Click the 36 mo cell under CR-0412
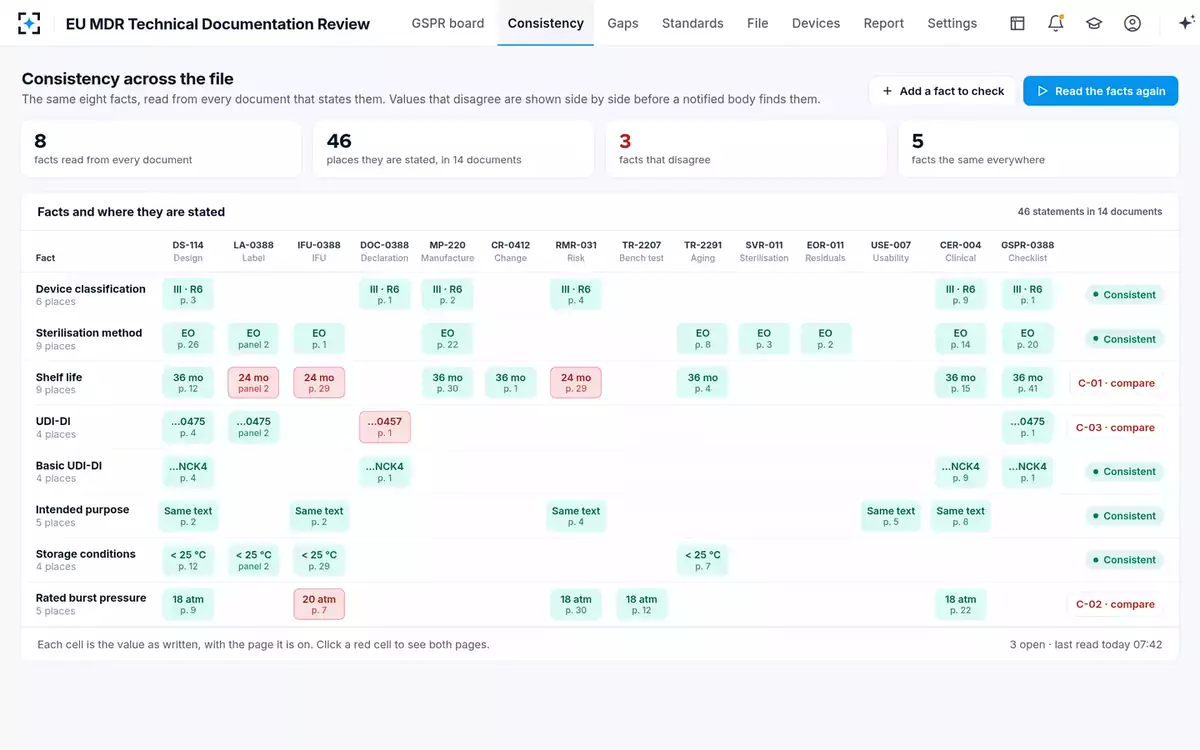 (511, 383)
